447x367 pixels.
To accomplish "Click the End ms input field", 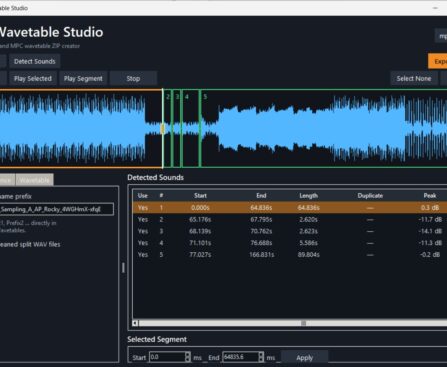I will pos(240,357).
